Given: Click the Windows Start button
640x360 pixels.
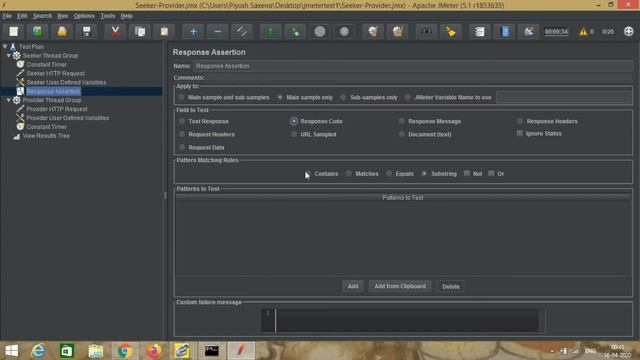Looking at the screenshot, I should point(11,351).
